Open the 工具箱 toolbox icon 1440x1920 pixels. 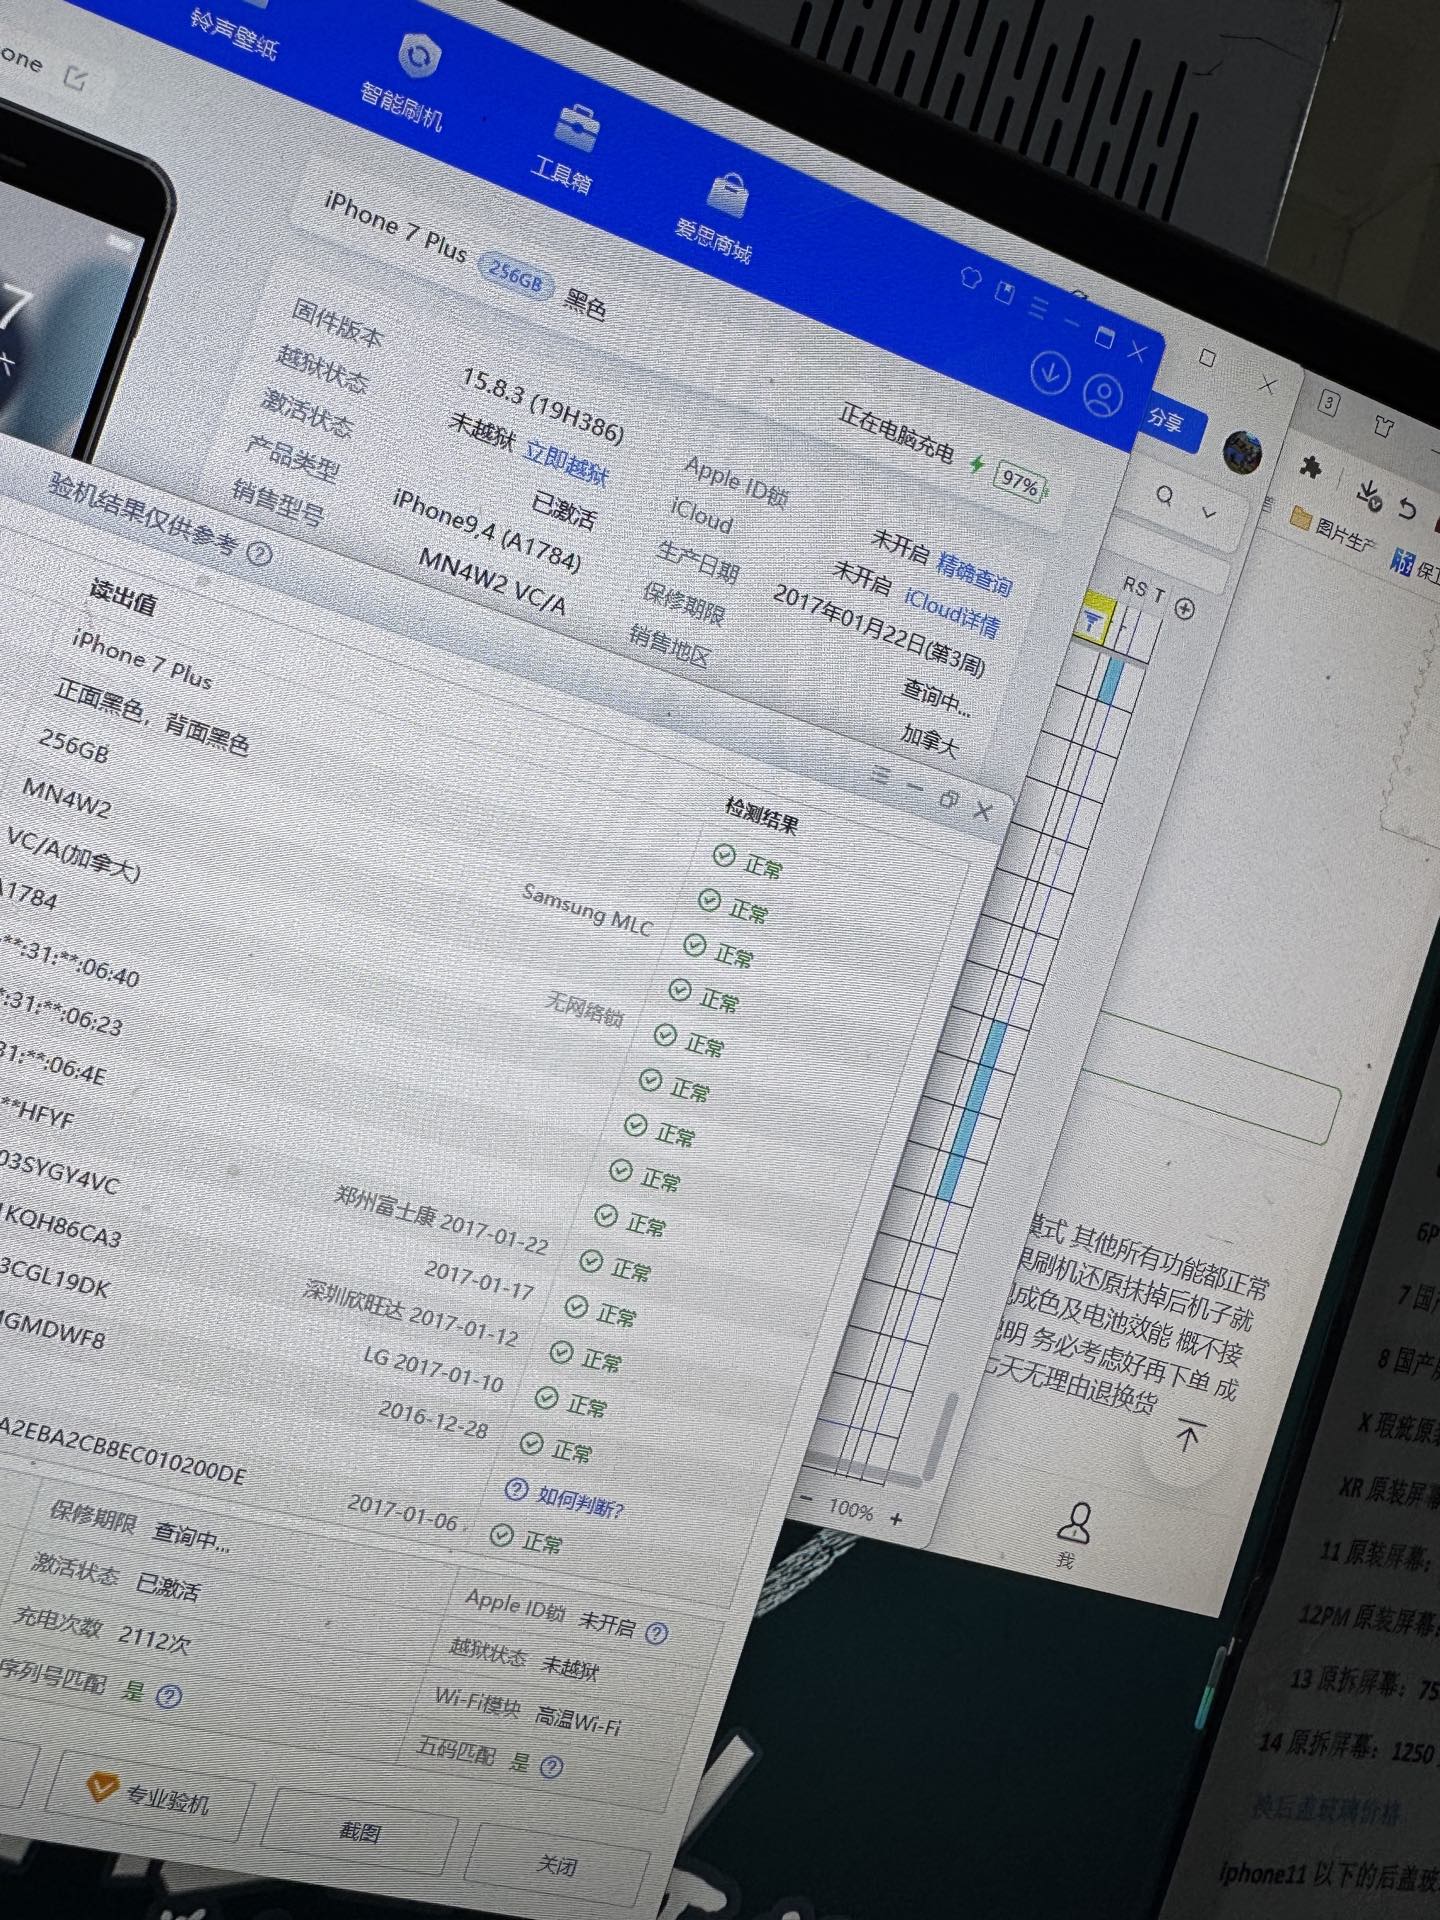point(576,126)
